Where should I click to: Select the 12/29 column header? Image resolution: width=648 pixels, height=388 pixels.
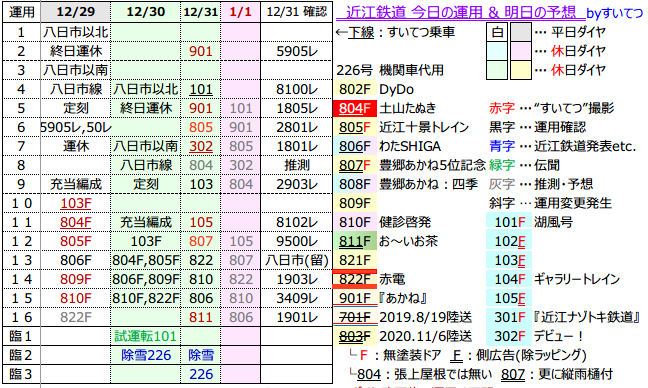tap(76, 12)
